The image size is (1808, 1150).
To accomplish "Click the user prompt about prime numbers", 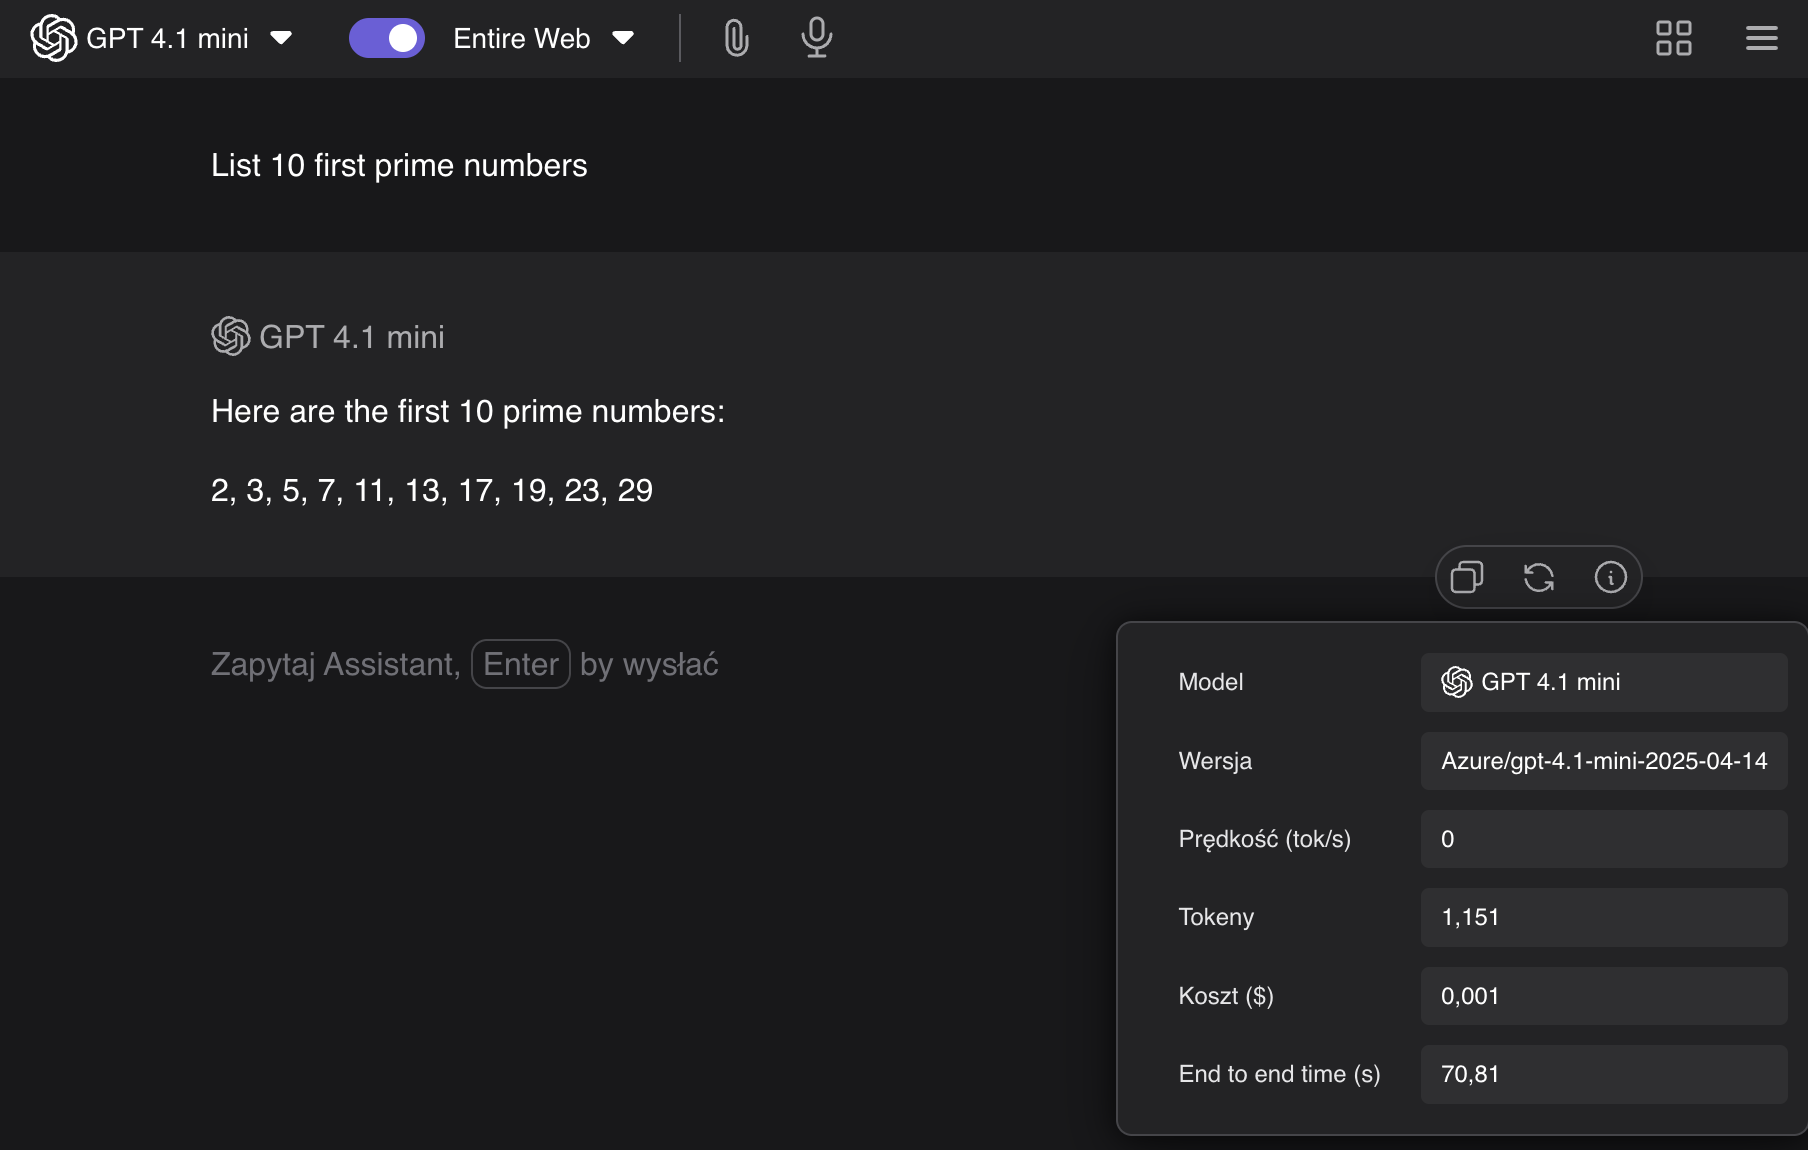I will tap(399, 165).
